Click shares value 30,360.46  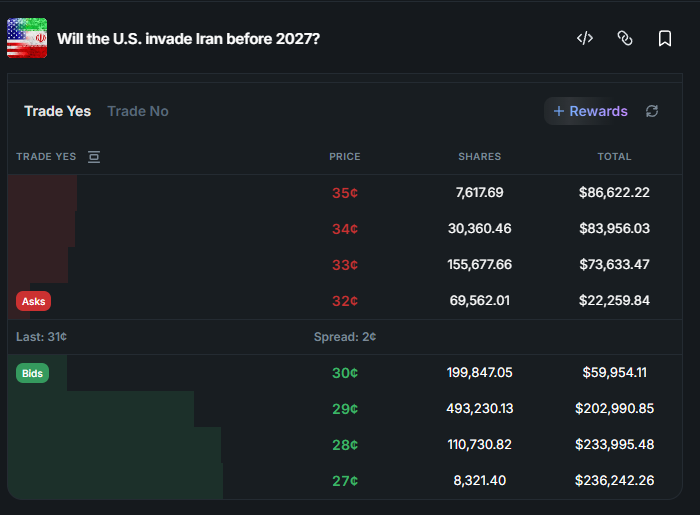tap(479, 228)
